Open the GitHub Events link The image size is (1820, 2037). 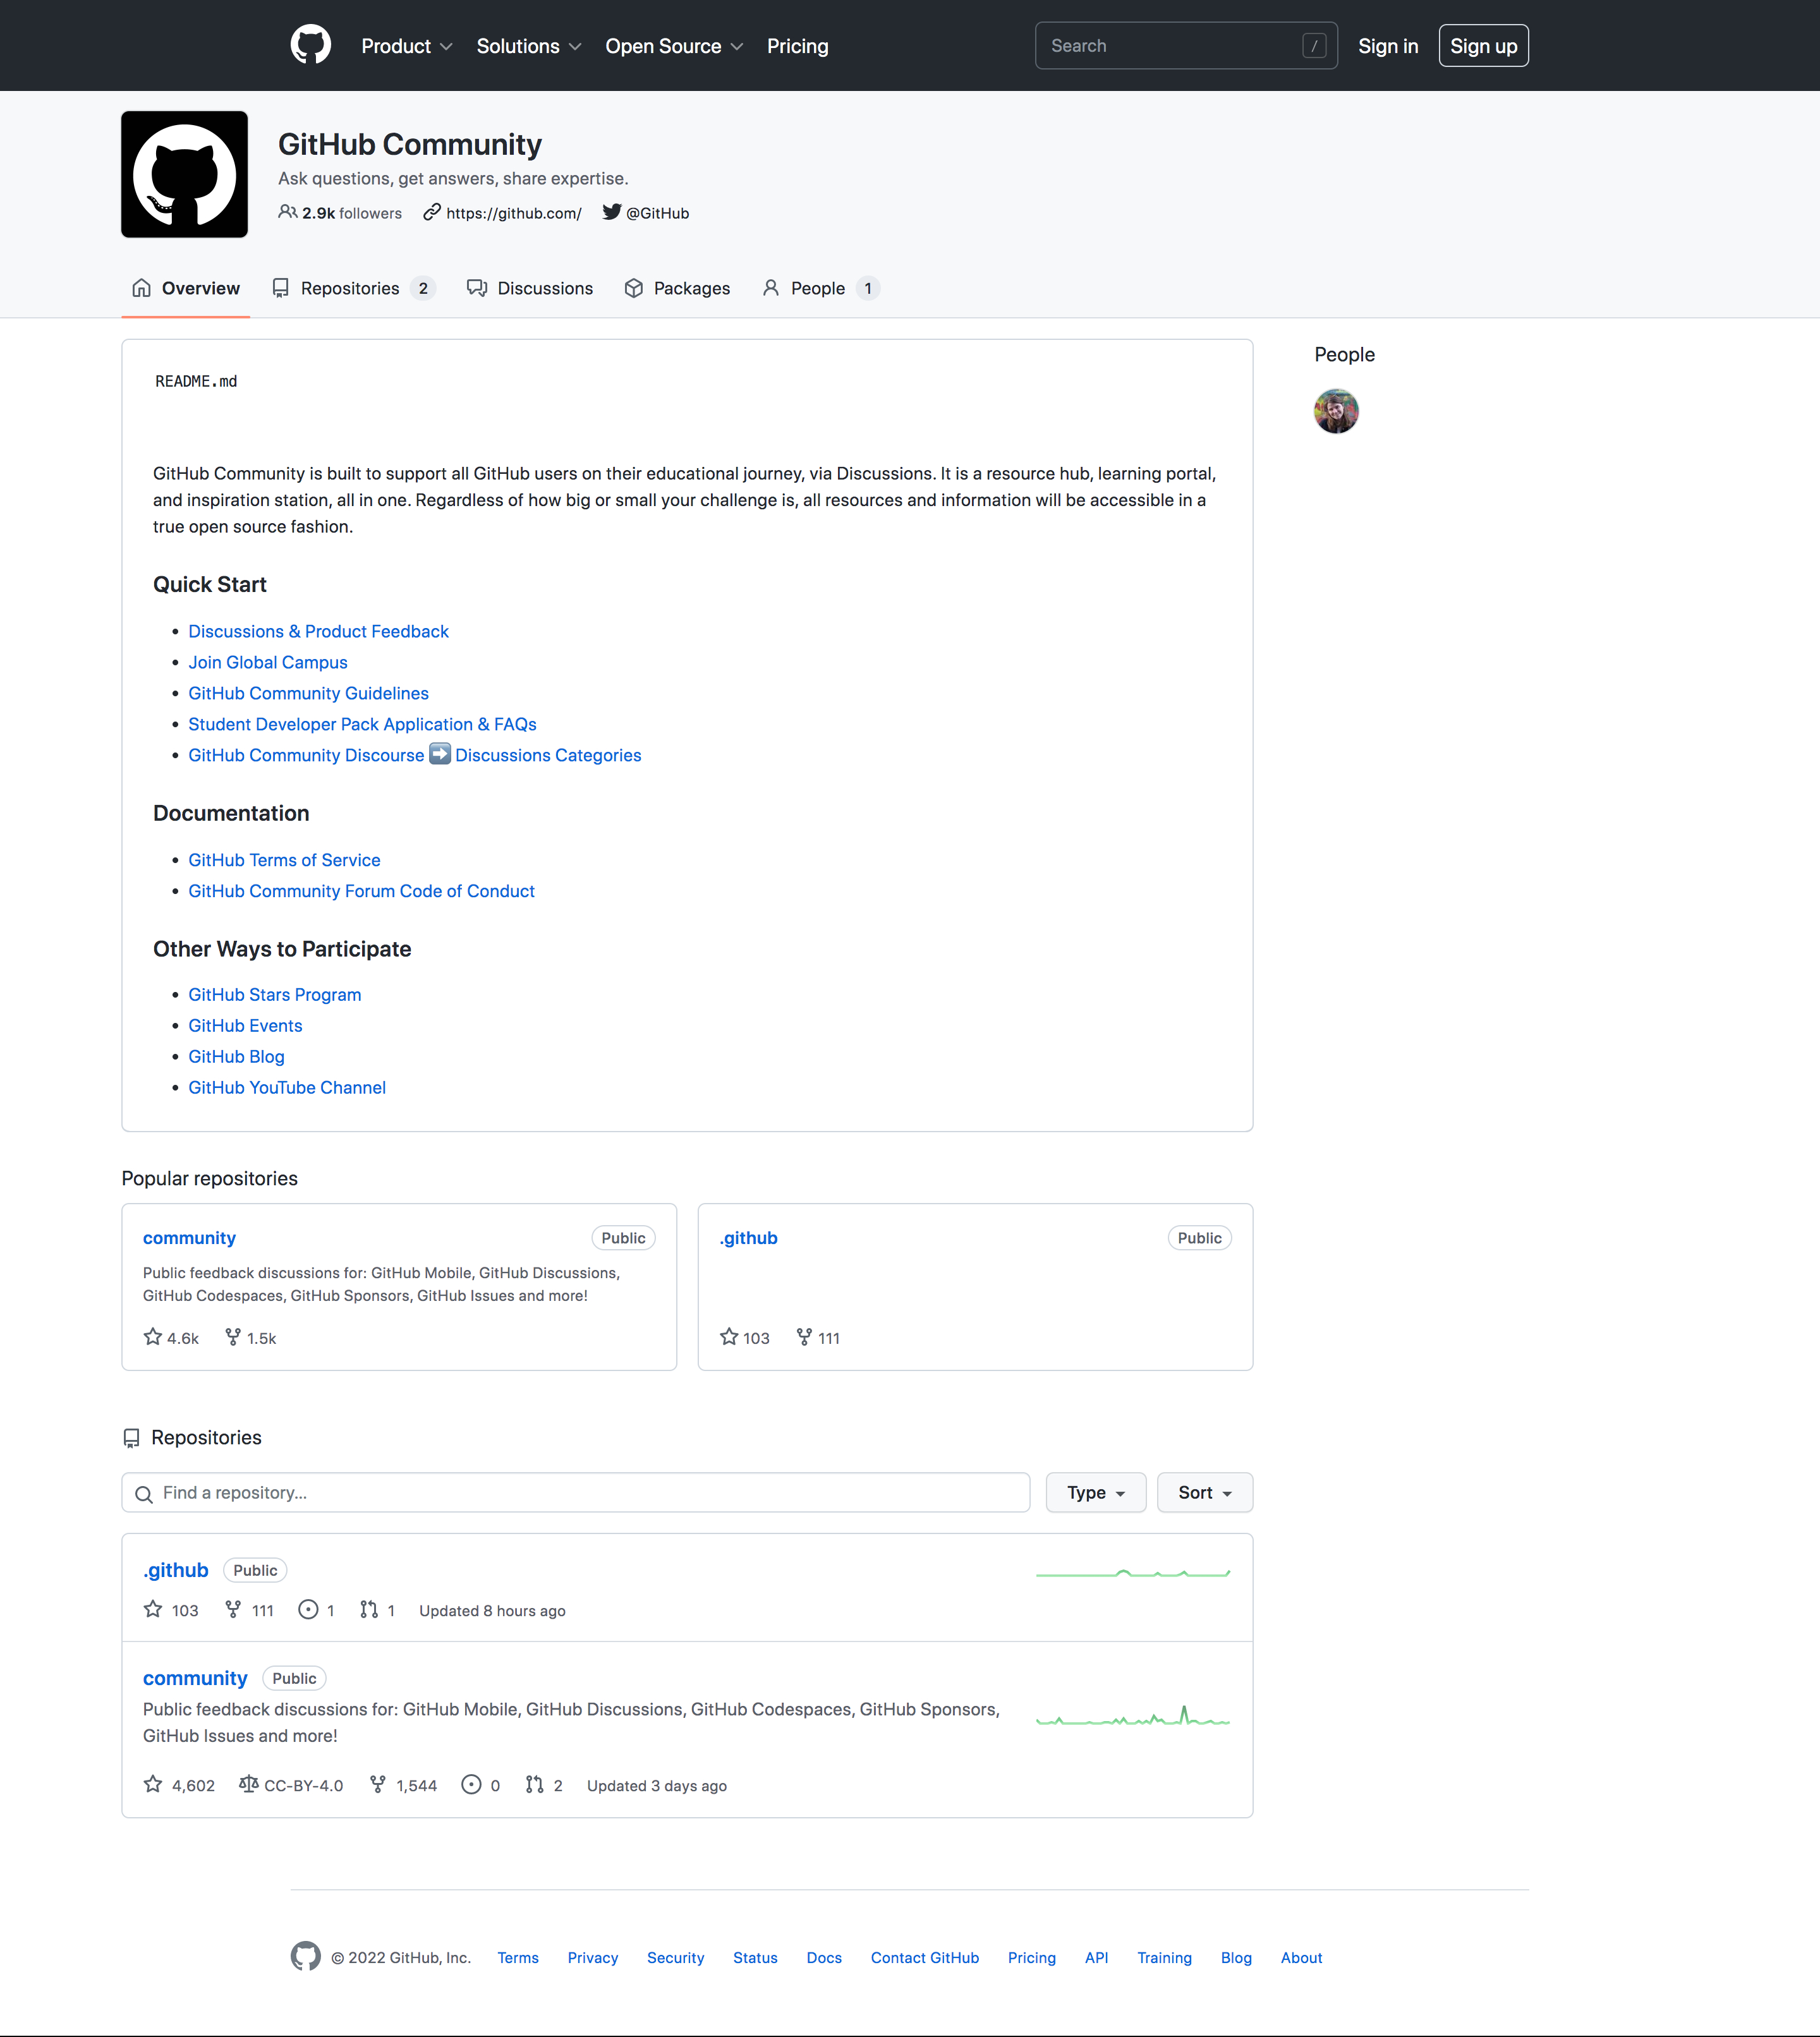(x=245, y=1025)
